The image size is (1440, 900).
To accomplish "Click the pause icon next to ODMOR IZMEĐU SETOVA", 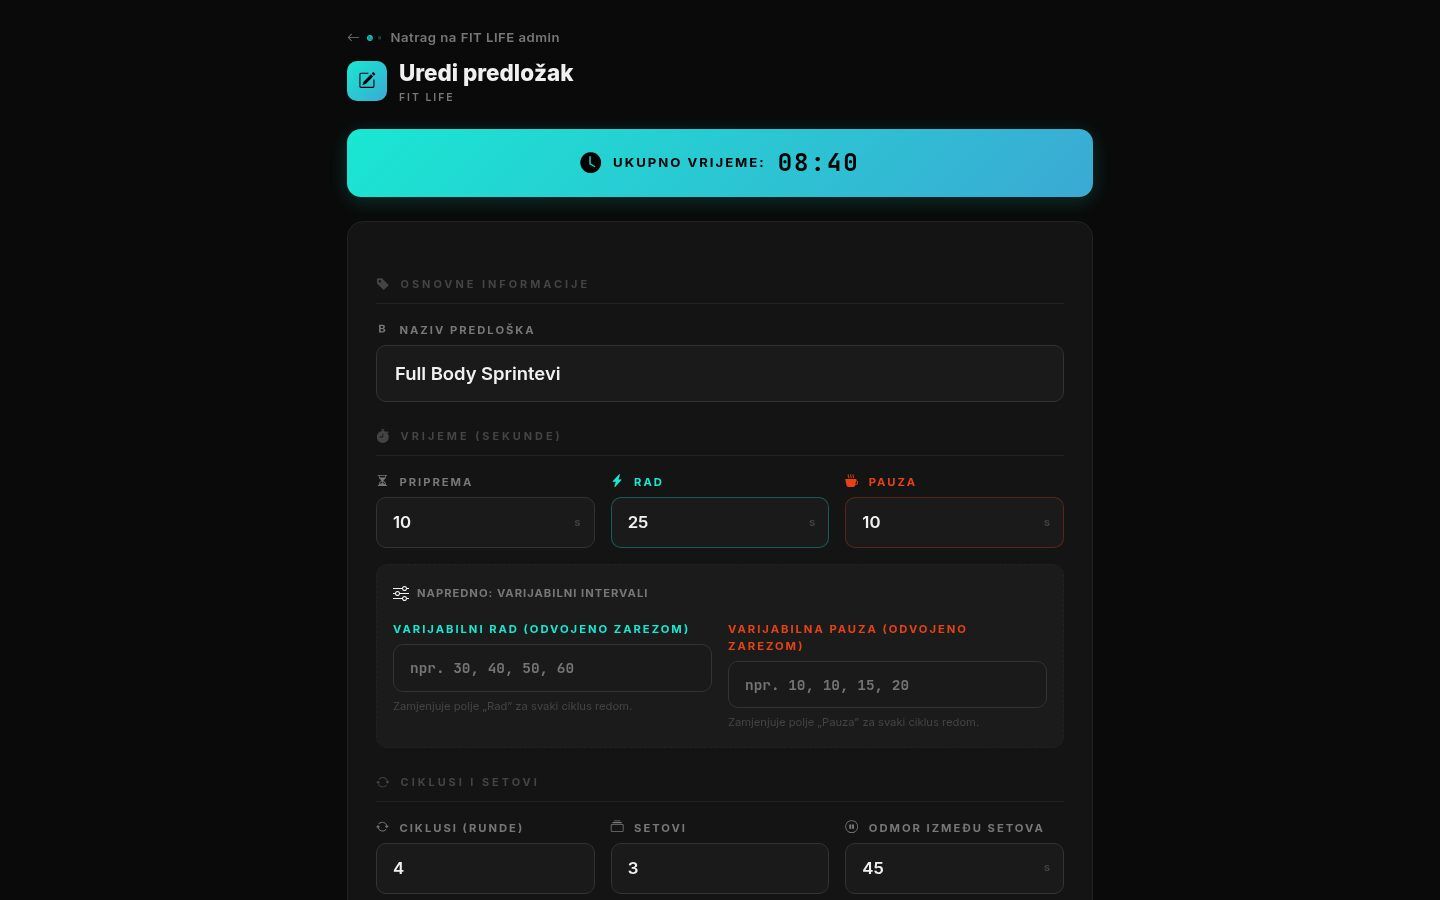I will pyautogui.click(x=851, y=826).
